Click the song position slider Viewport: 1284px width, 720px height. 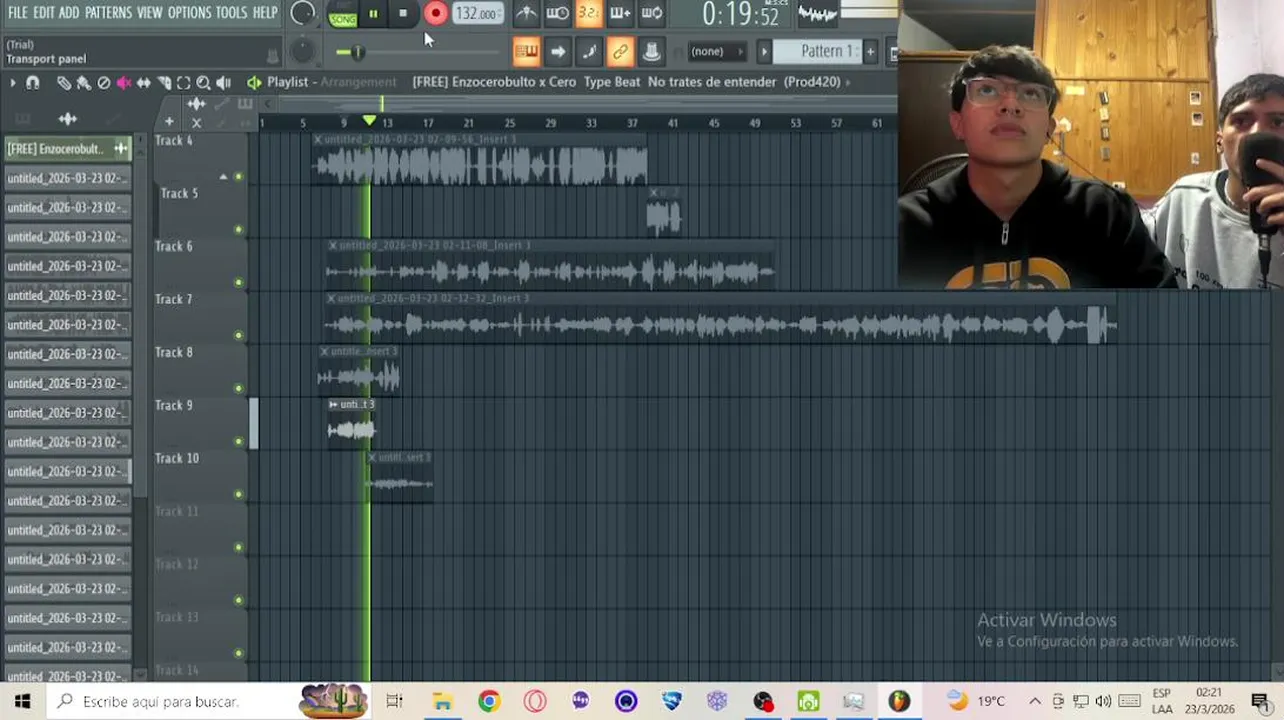(x=417, y=52)
